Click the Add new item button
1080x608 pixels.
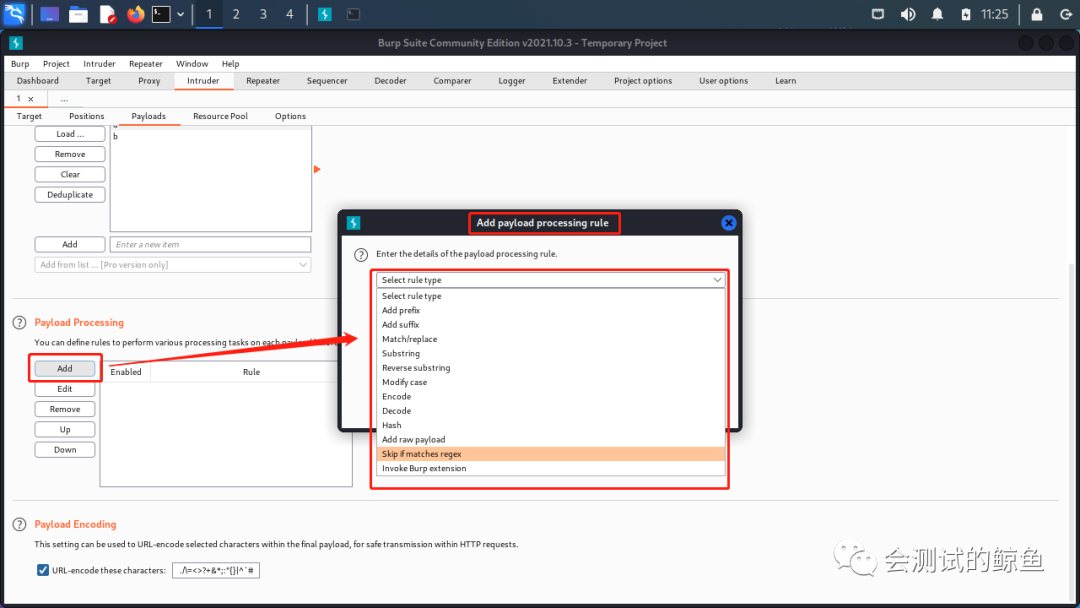[70, 244]
